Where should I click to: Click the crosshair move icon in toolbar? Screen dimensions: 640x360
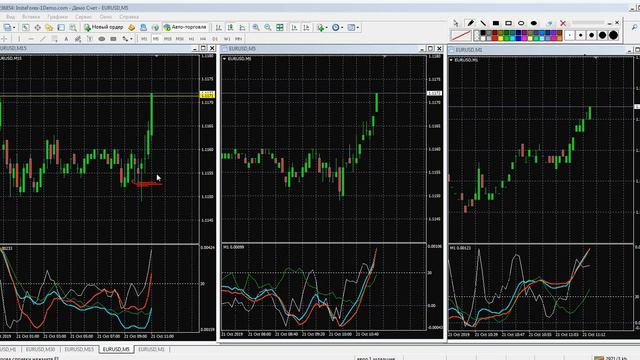(38, 27)
